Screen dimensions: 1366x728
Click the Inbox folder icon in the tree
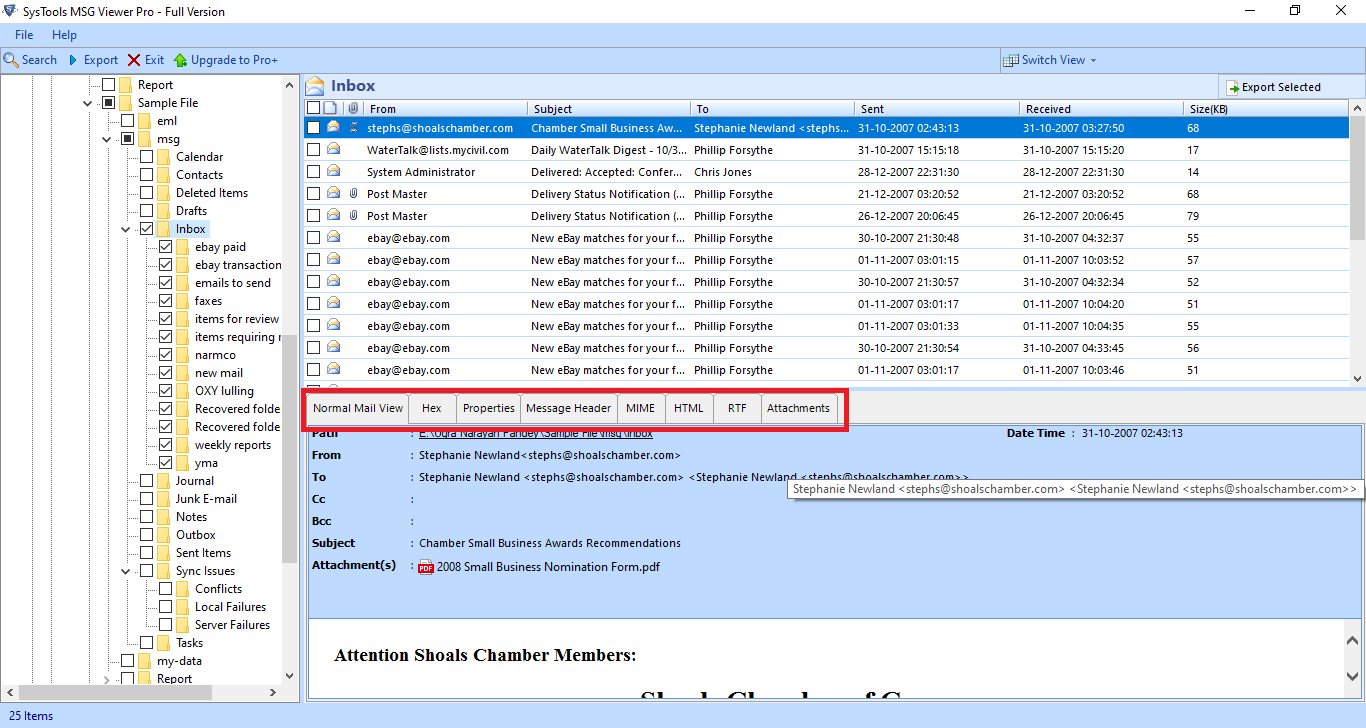[164, 229]
